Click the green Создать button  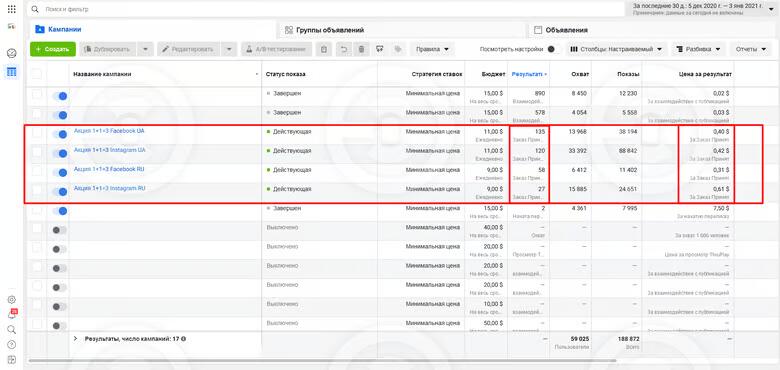click(x=53, y=49)
